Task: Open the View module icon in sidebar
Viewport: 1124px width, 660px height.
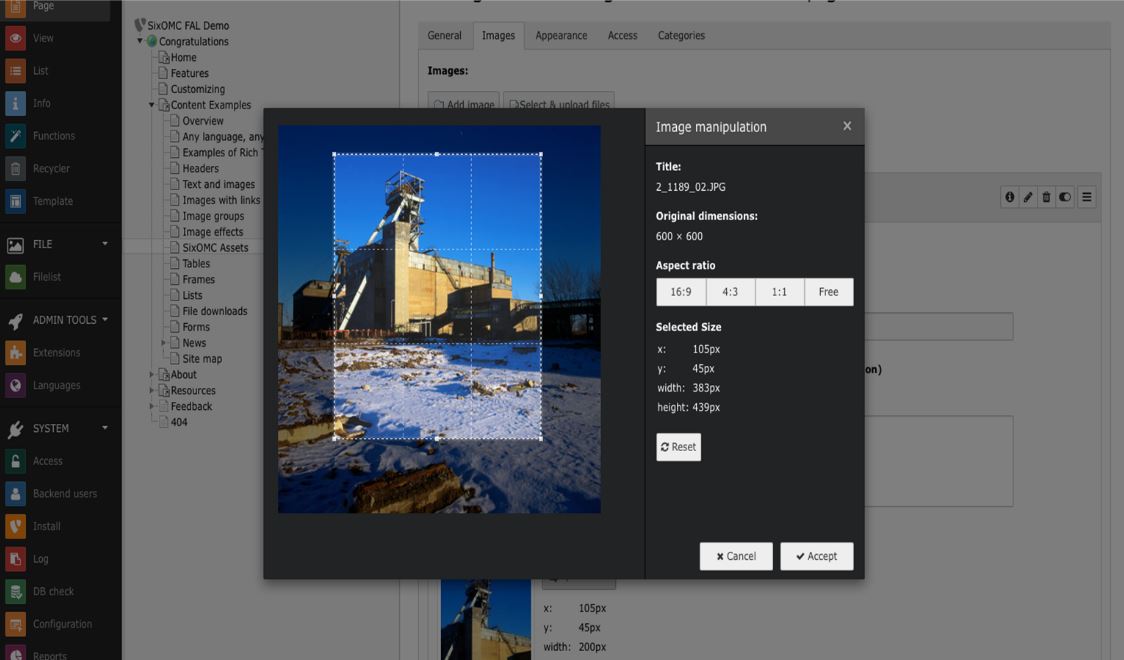Action: coord(15,38)
